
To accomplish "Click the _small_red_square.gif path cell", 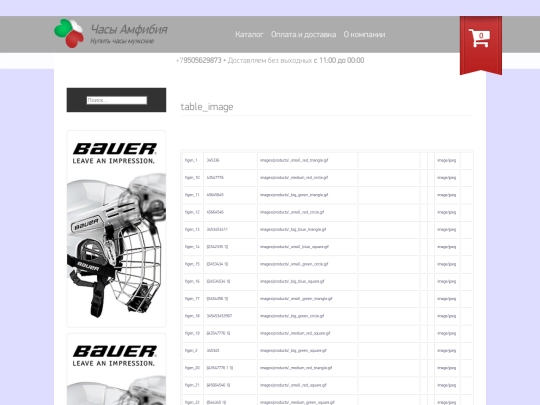I will (307, 385).
